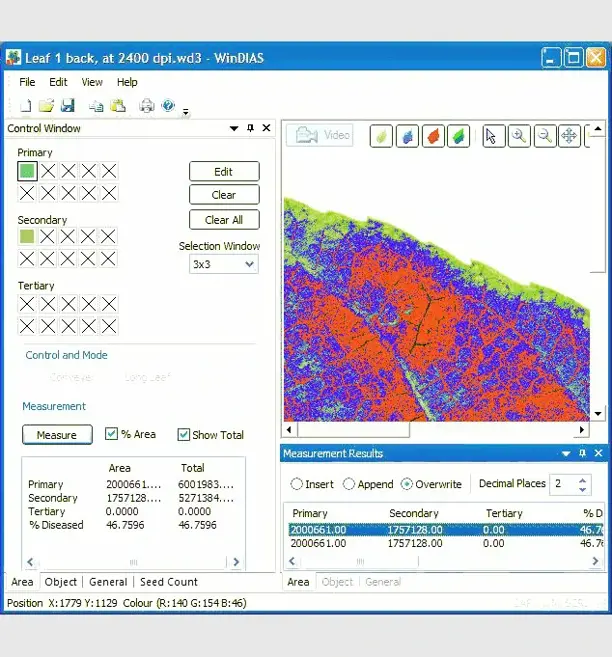Click the Clear All button
612x657 pixels.
point(224,220)
